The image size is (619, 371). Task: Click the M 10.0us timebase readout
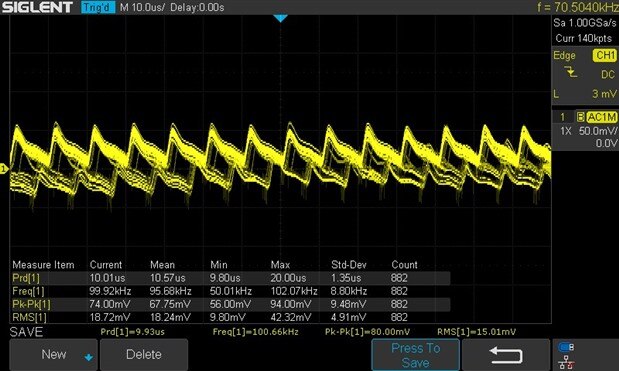pos(143,7)
